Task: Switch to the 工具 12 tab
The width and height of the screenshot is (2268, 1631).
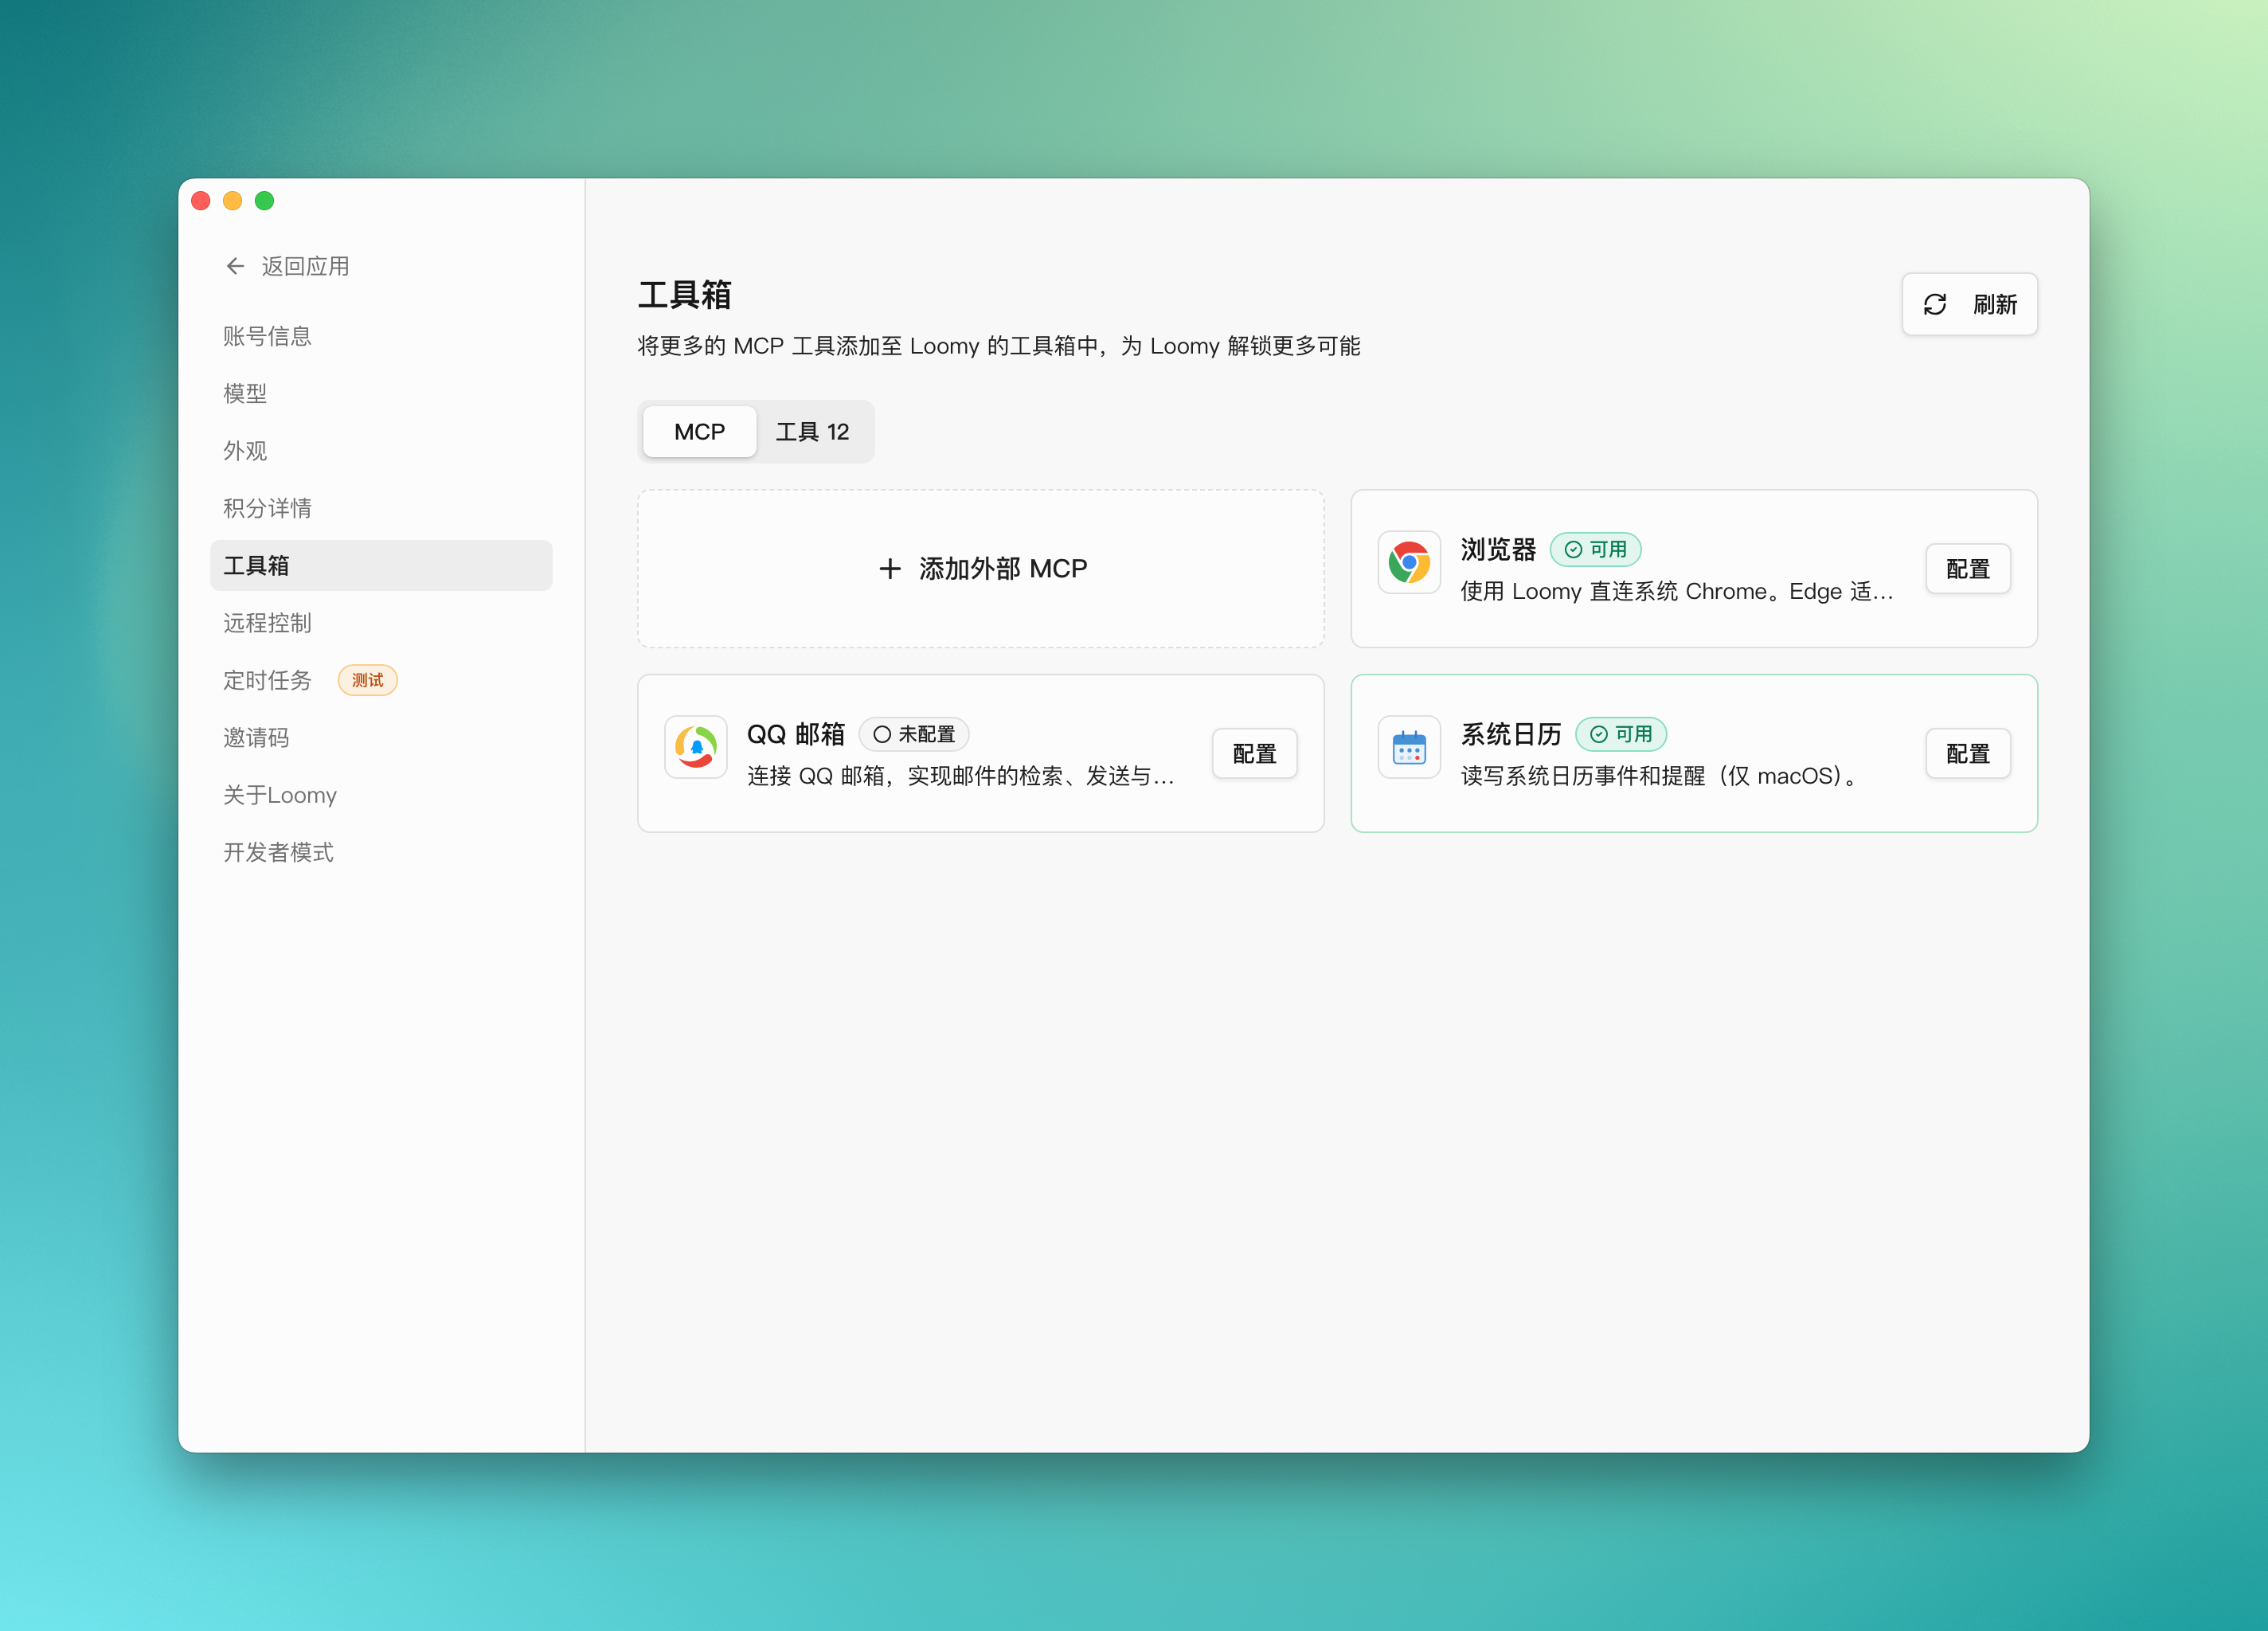Action: tap(813, 431)
